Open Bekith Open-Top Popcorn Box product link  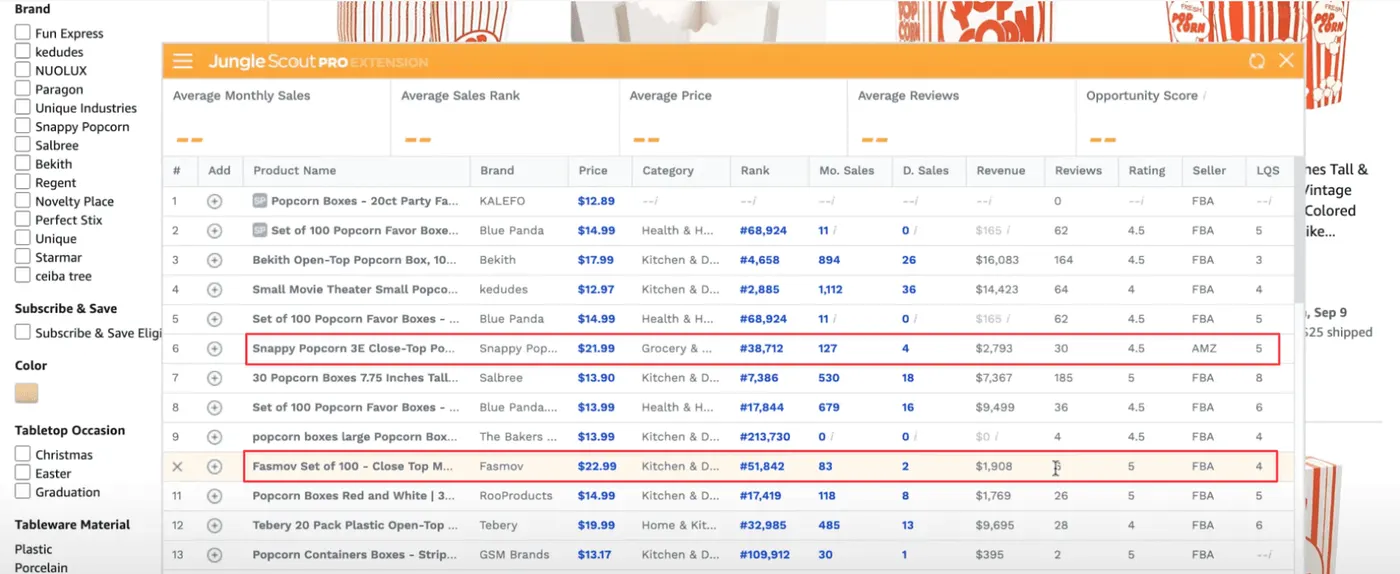355,260
